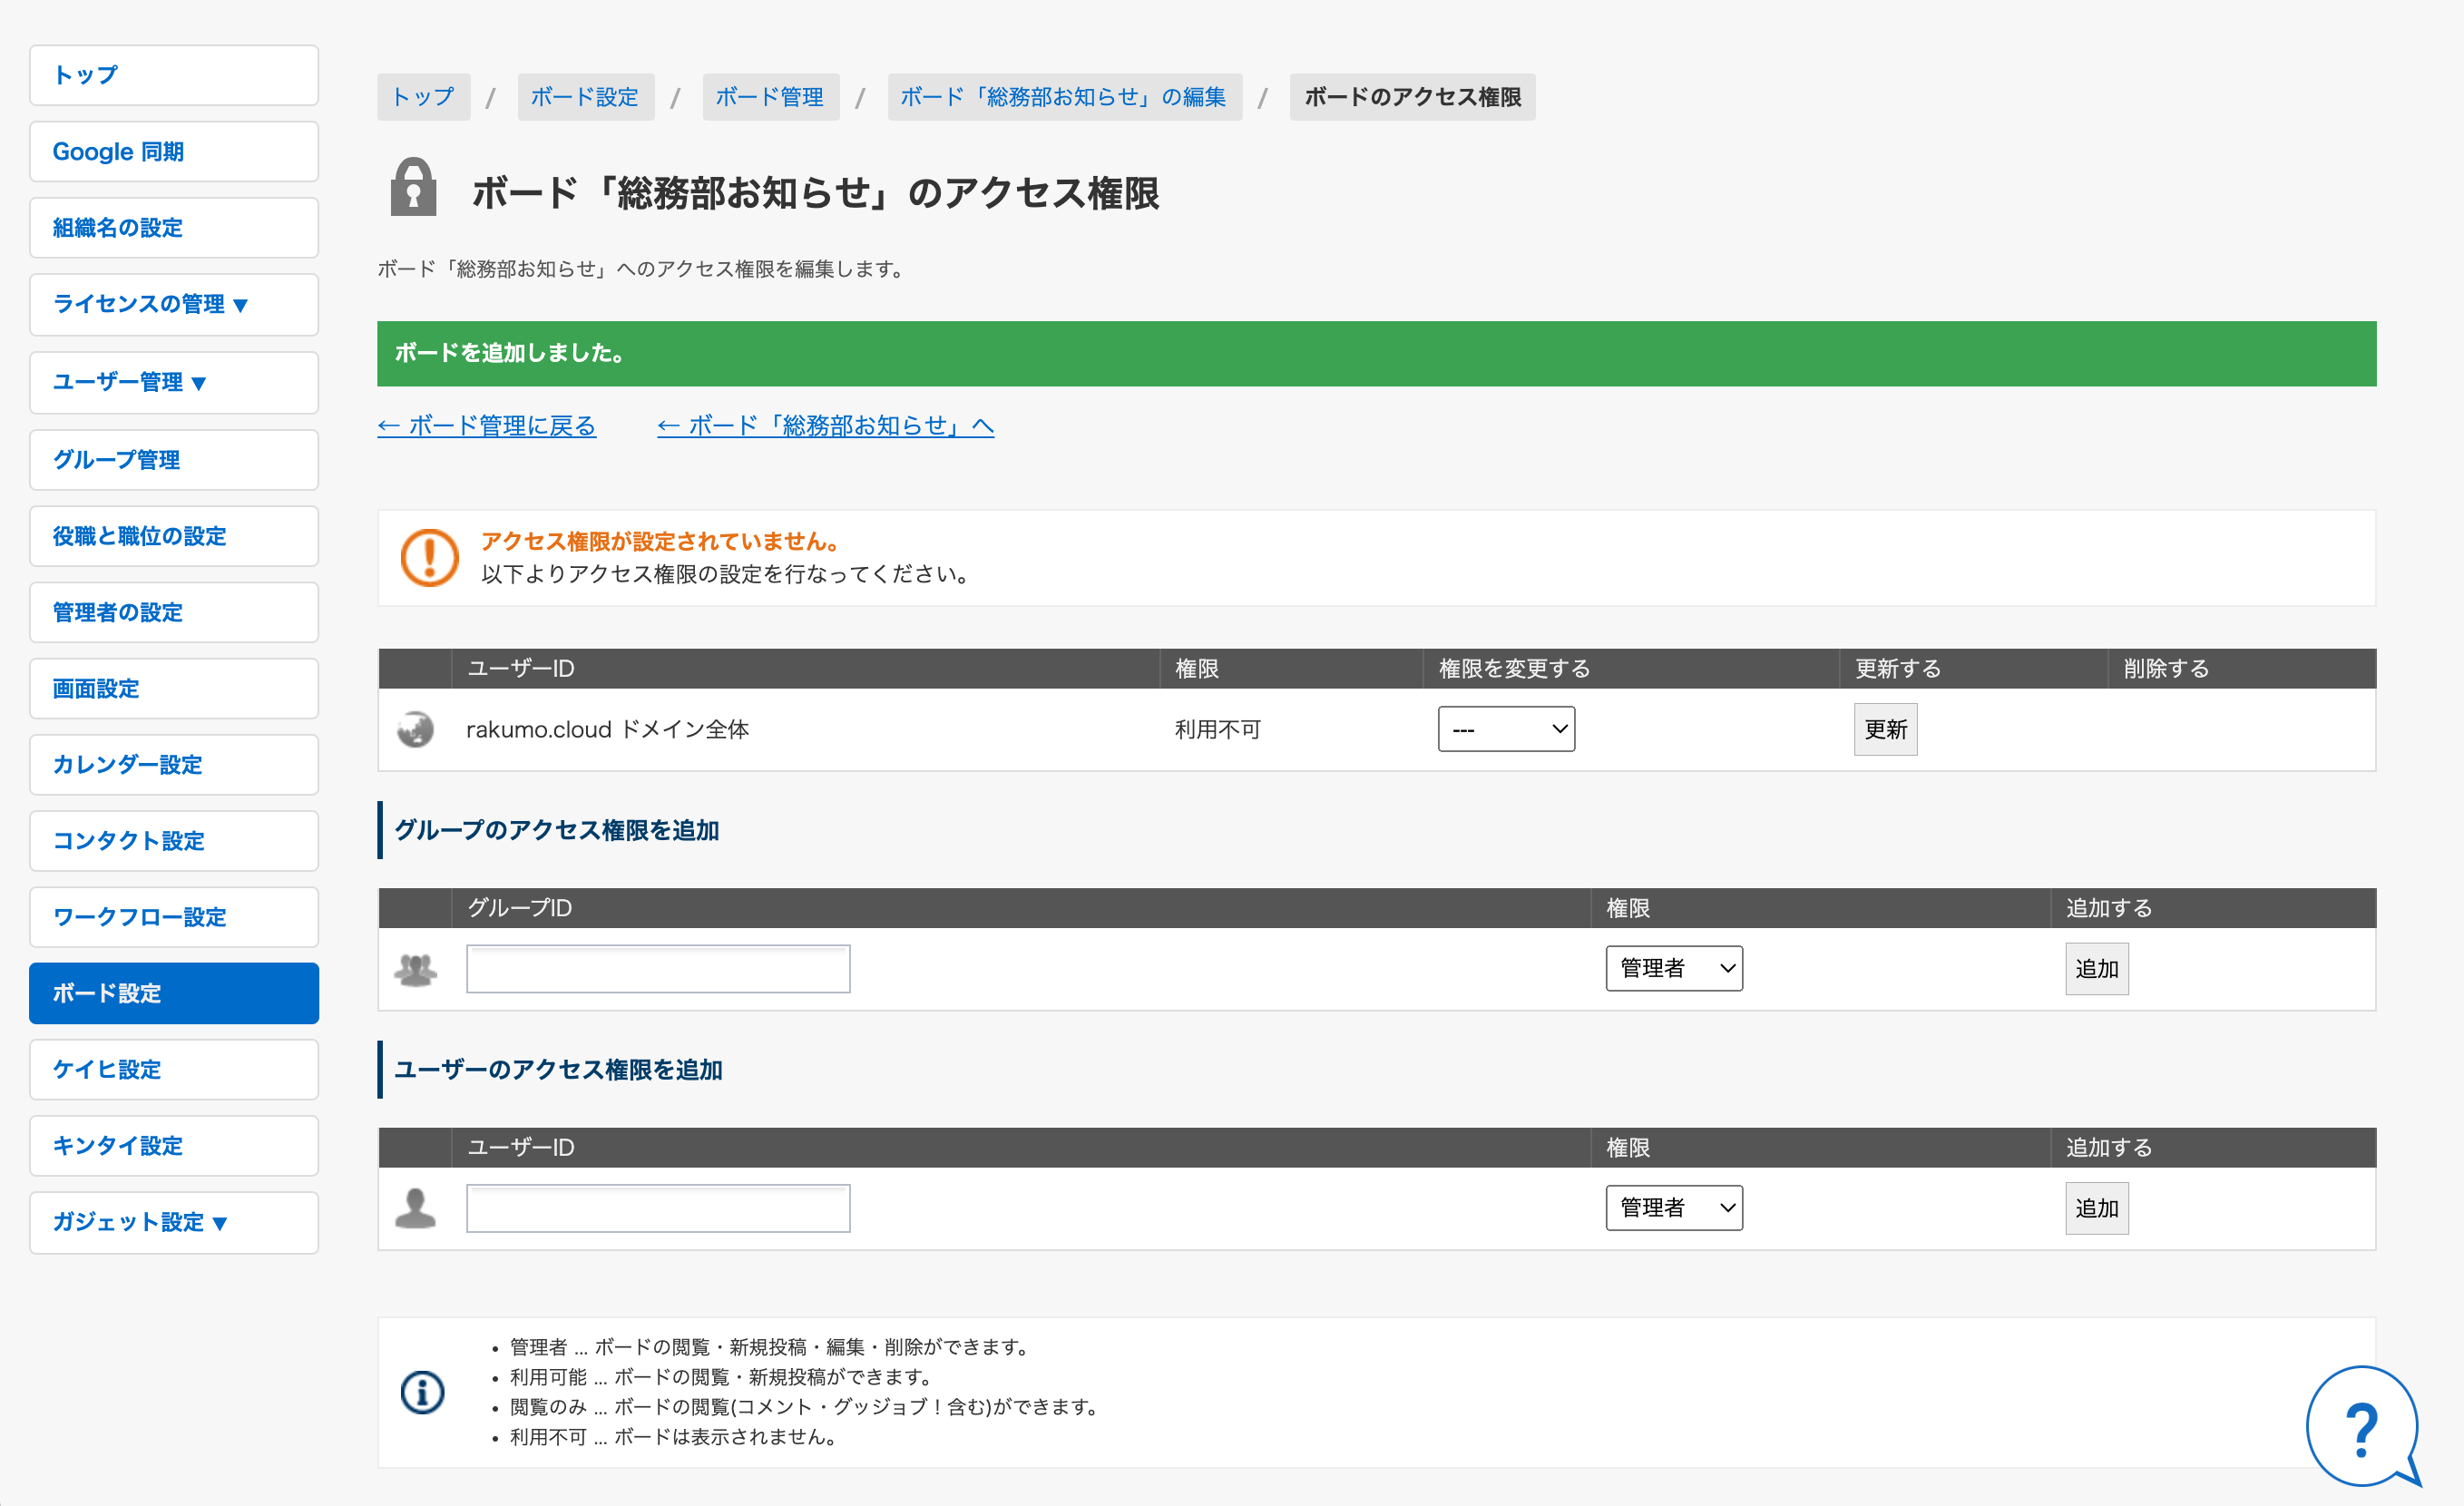This screenshot has height=1506, width=2464.
Task: Follow the ← ボード管理に戻る link
Action: pyautogui.click(x=487, y=426)
